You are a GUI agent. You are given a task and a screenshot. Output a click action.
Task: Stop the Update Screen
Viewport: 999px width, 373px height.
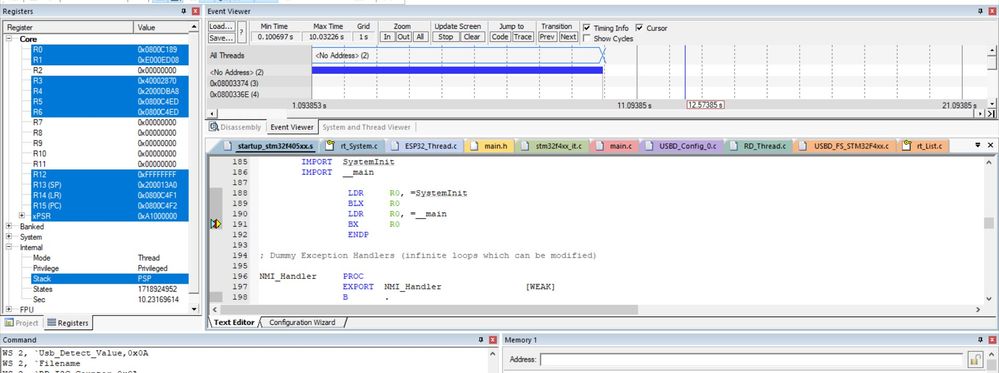click(446, 37)
